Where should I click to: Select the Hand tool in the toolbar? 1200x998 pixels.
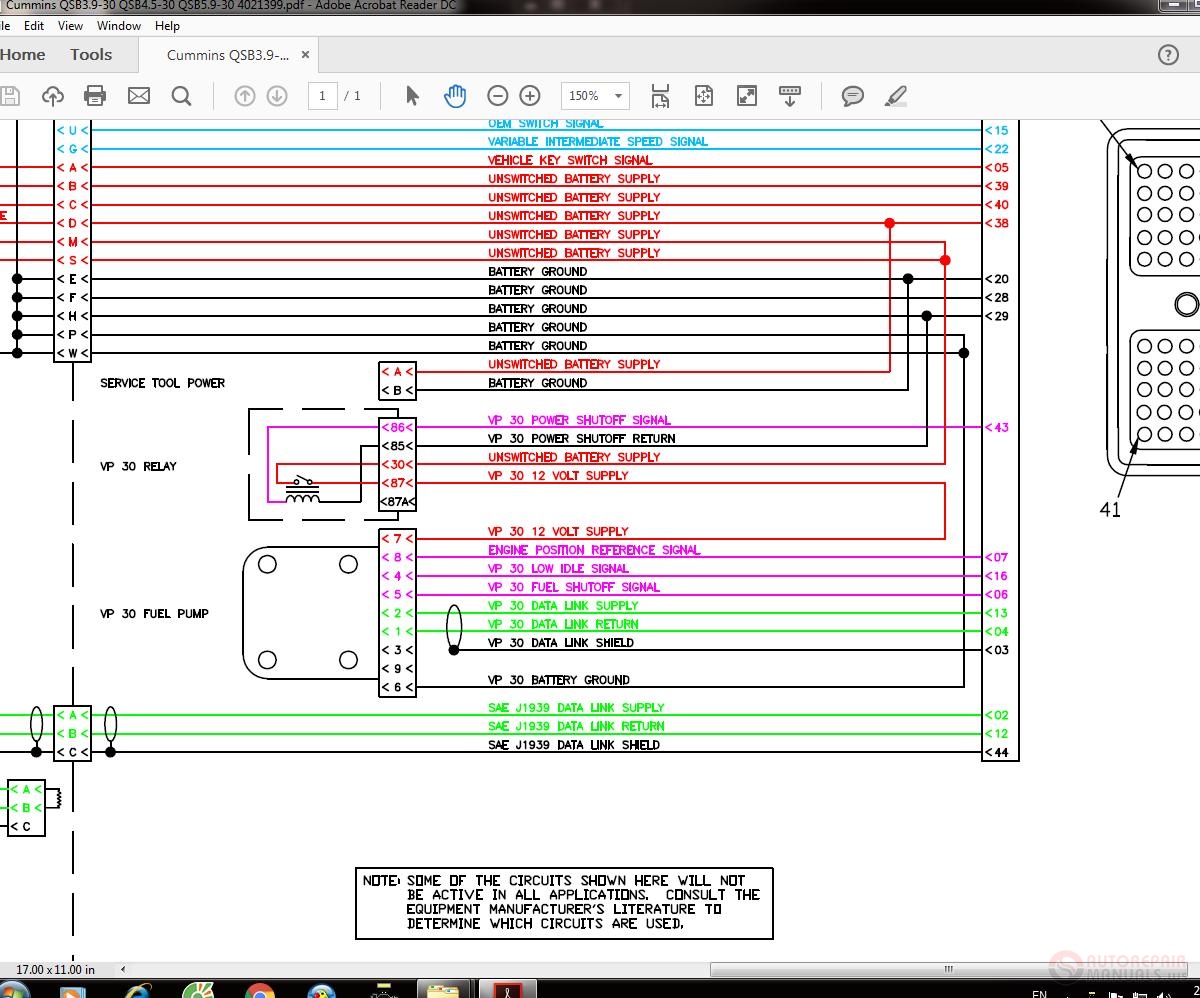coord(455,95)
